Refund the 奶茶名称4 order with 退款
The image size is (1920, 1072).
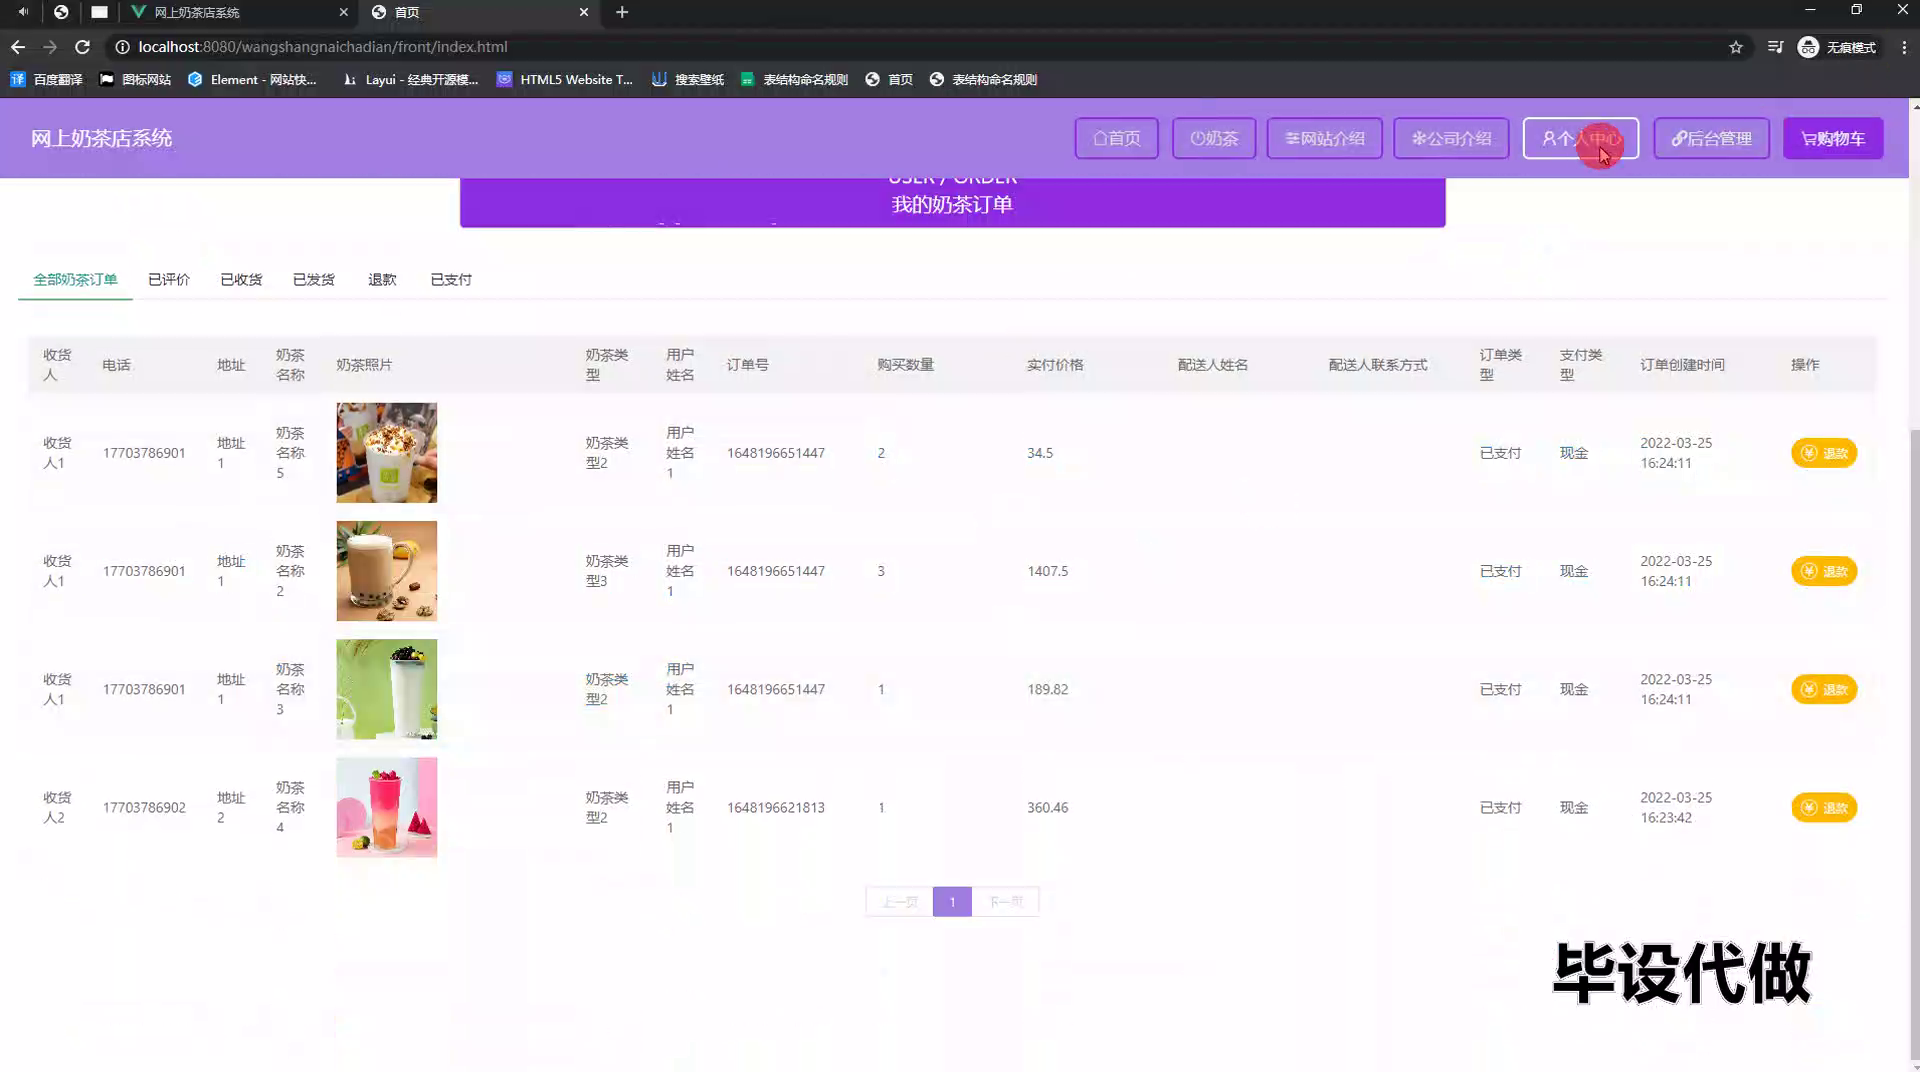tap(1824, 807)
